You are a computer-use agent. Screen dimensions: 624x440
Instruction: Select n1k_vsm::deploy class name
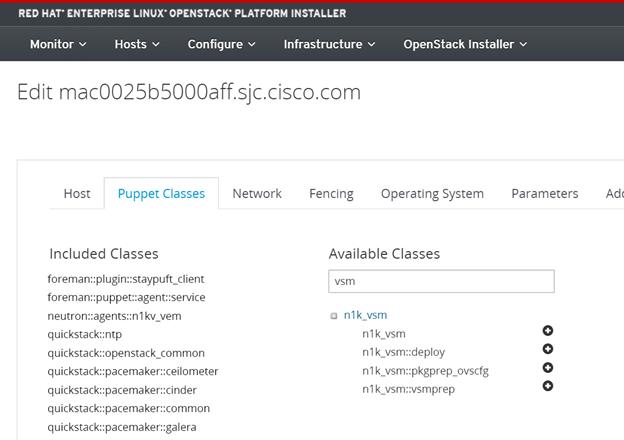pyautogui.click(x=404, y=352)
